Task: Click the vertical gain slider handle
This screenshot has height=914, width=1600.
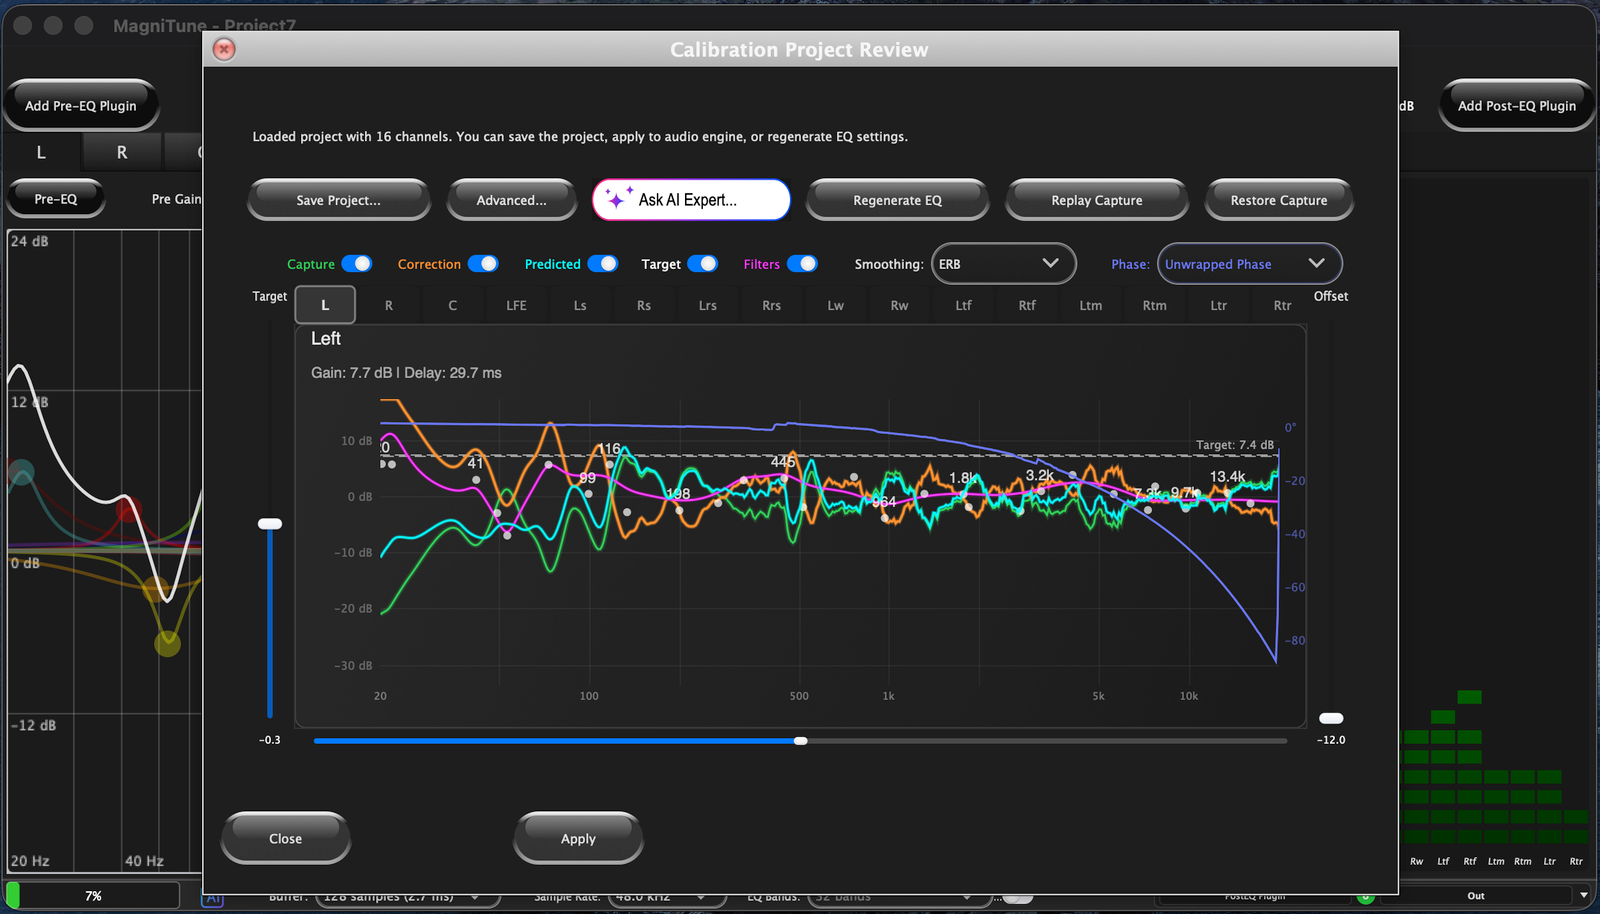Action: pyautogui.click(x=269, y=523)
